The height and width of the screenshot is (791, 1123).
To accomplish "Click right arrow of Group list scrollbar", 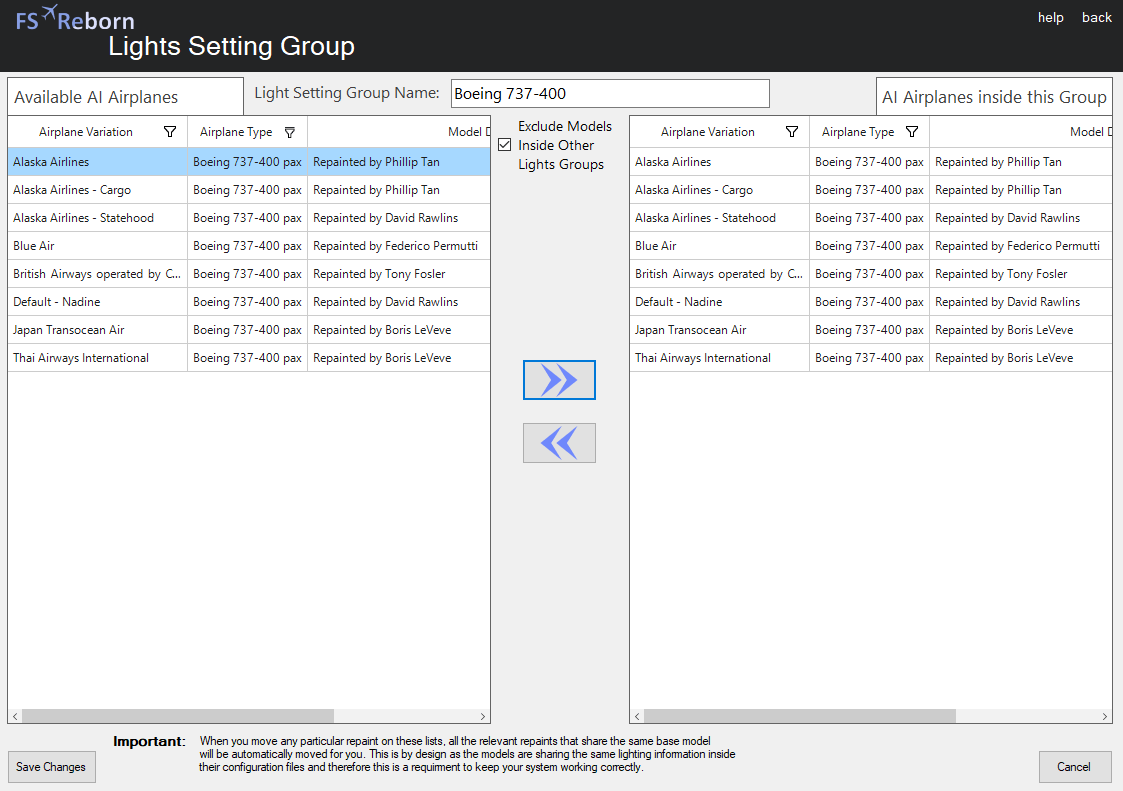I will coord(1104,716).
